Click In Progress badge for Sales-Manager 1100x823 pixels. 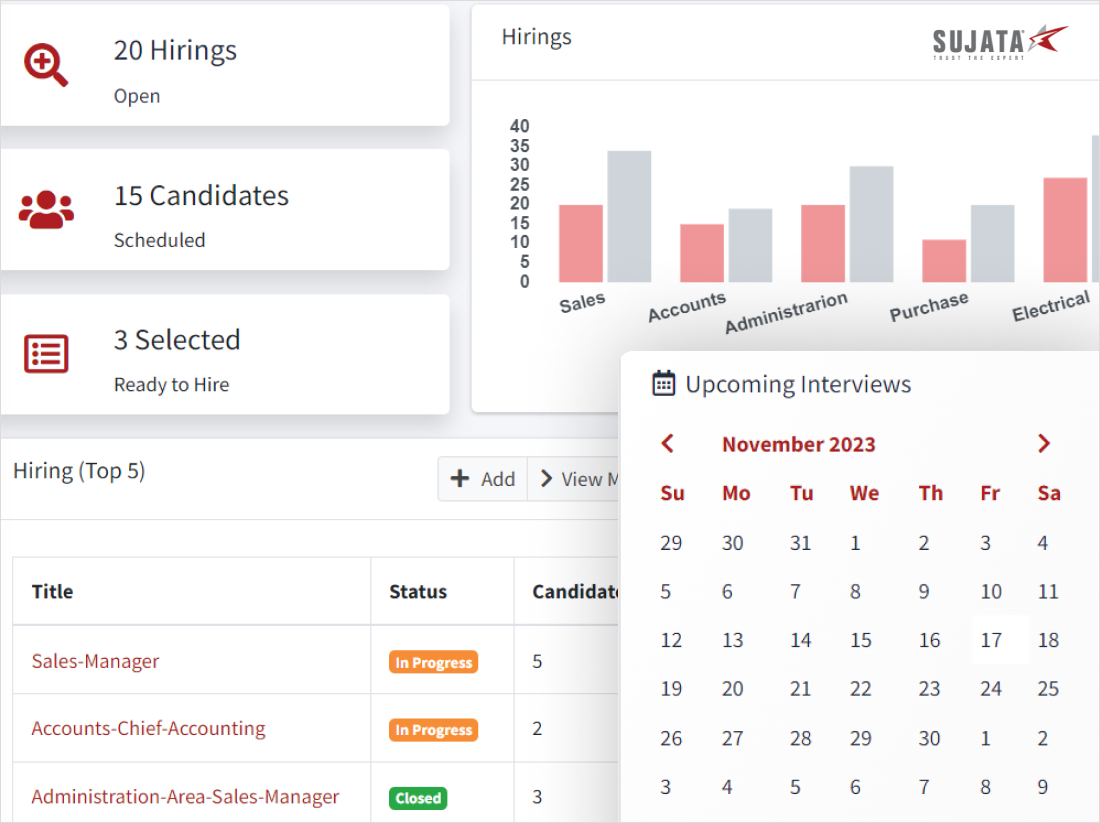coord(433,662)
